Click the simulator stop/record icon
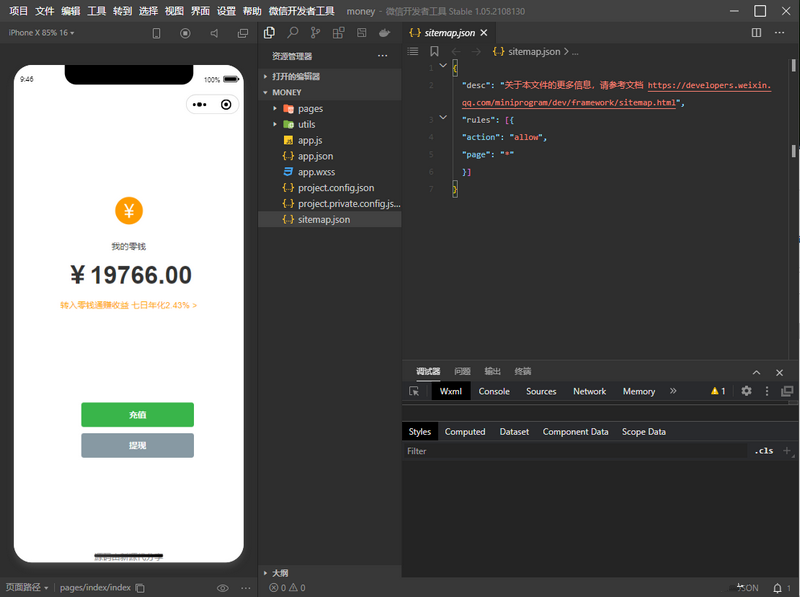800x597 pixels. pos(185,33)
